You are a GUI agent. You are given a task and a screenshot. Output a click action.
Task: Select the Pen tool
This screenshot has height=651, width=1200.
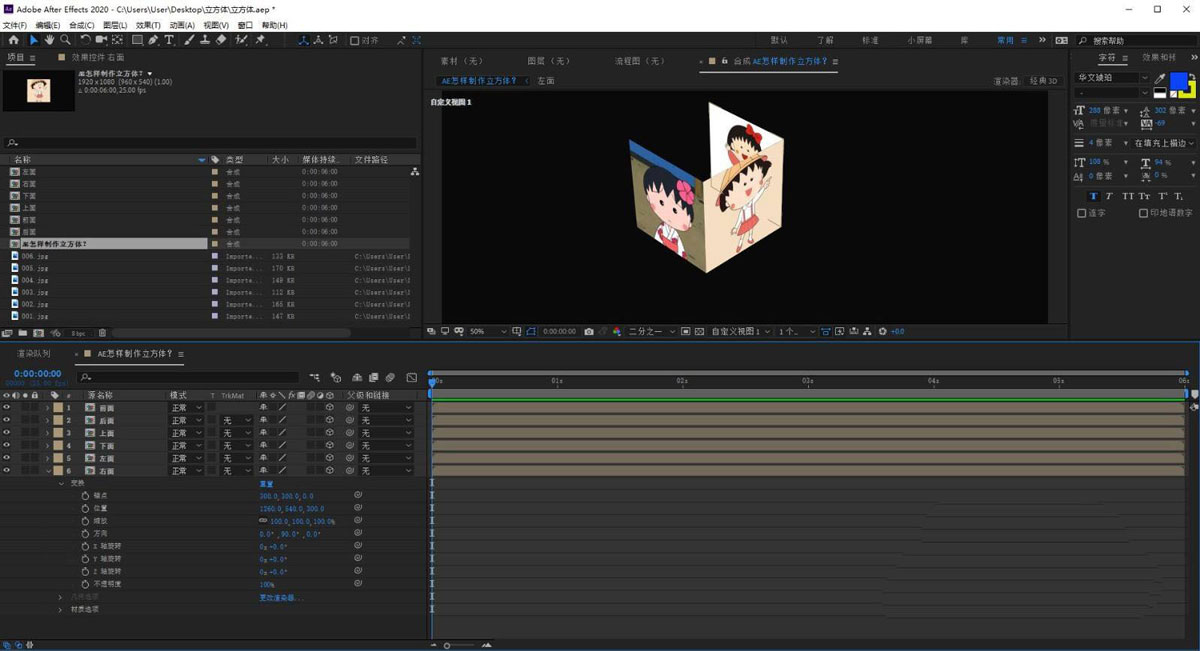click(x=154, y=40)
